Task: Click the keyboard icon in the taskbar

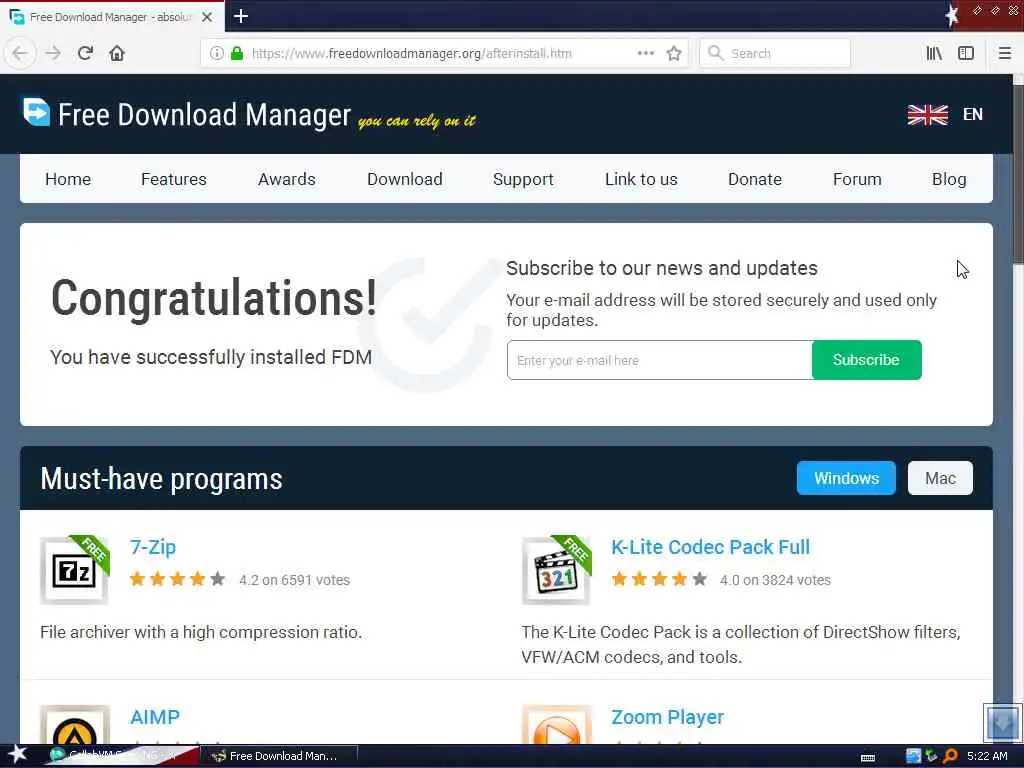Action: [x=868, y=758]
